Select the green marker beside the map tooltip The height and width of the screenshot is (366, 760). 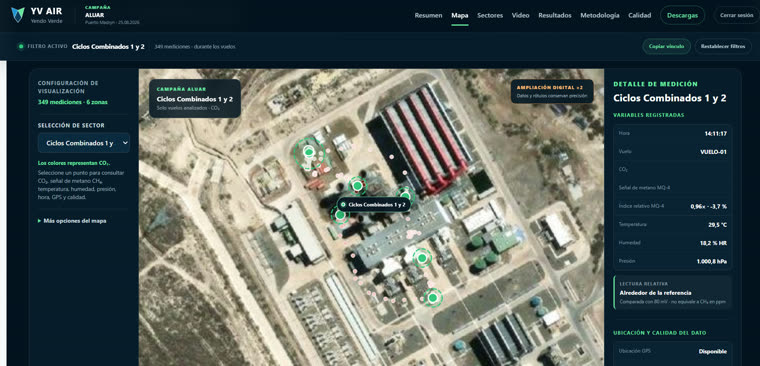[x=340, y=215]
